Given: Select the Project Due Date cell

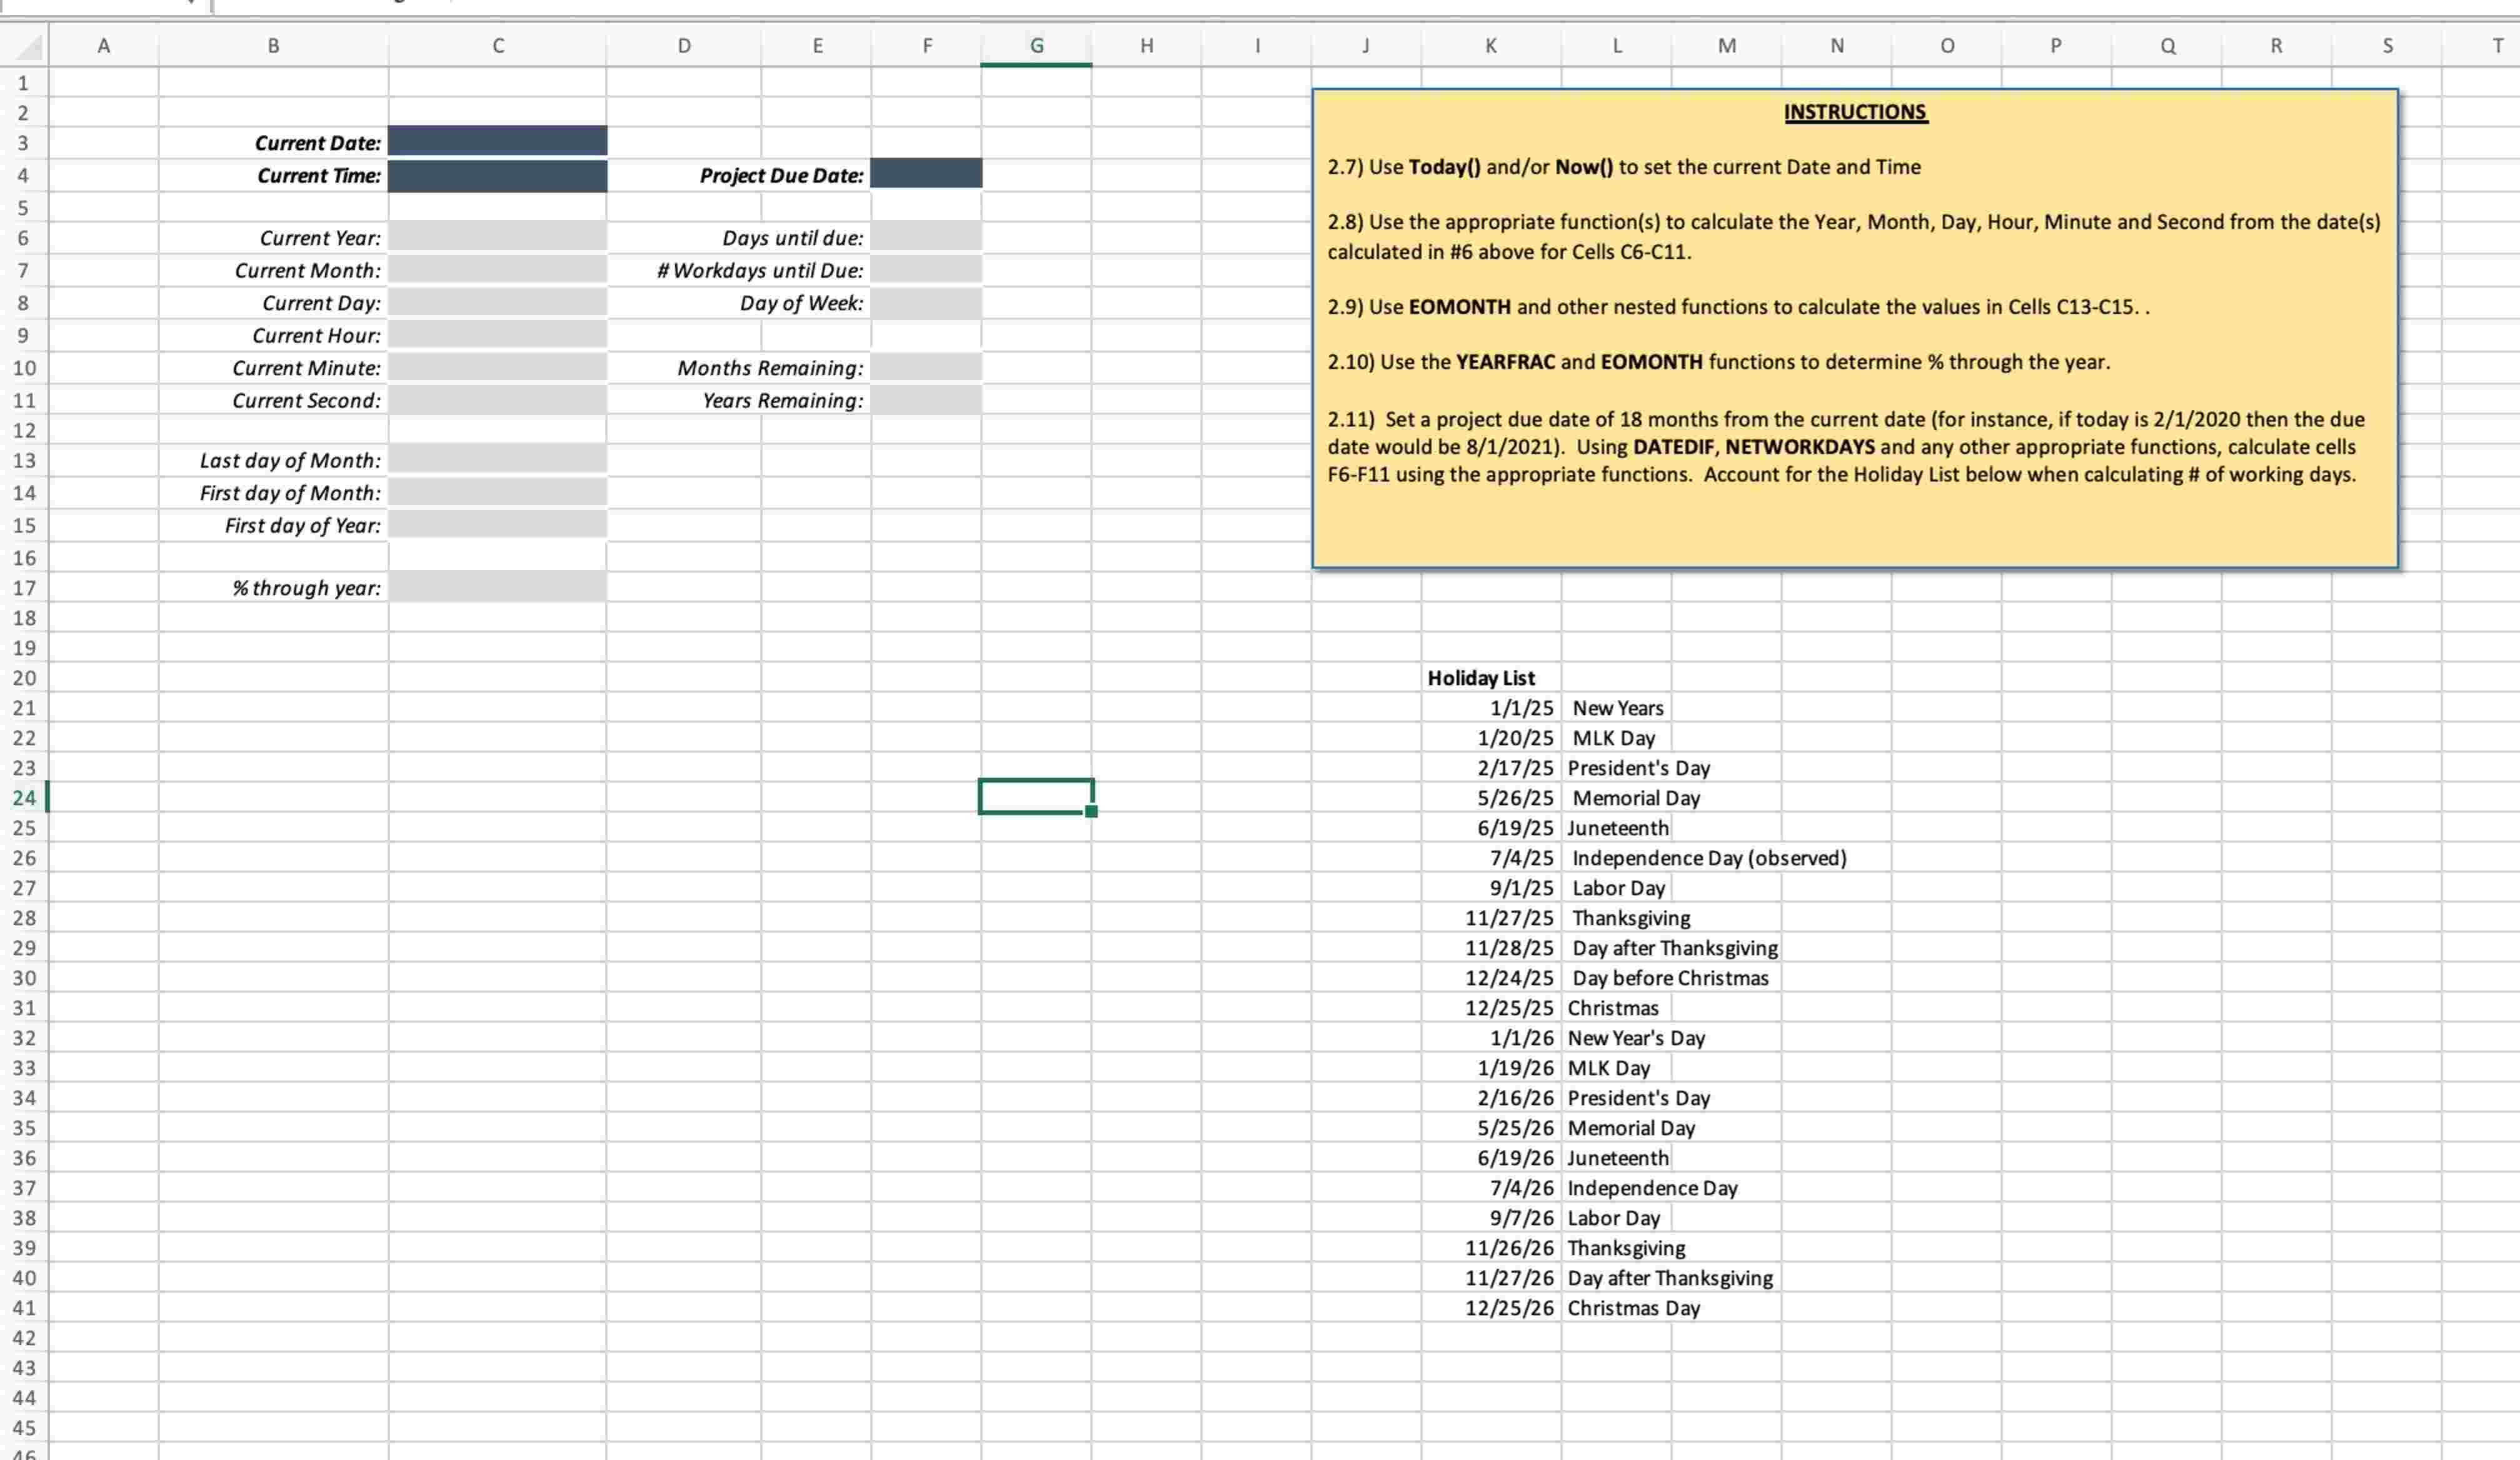Looking at the screenshot, I should (x=926, y=174).
